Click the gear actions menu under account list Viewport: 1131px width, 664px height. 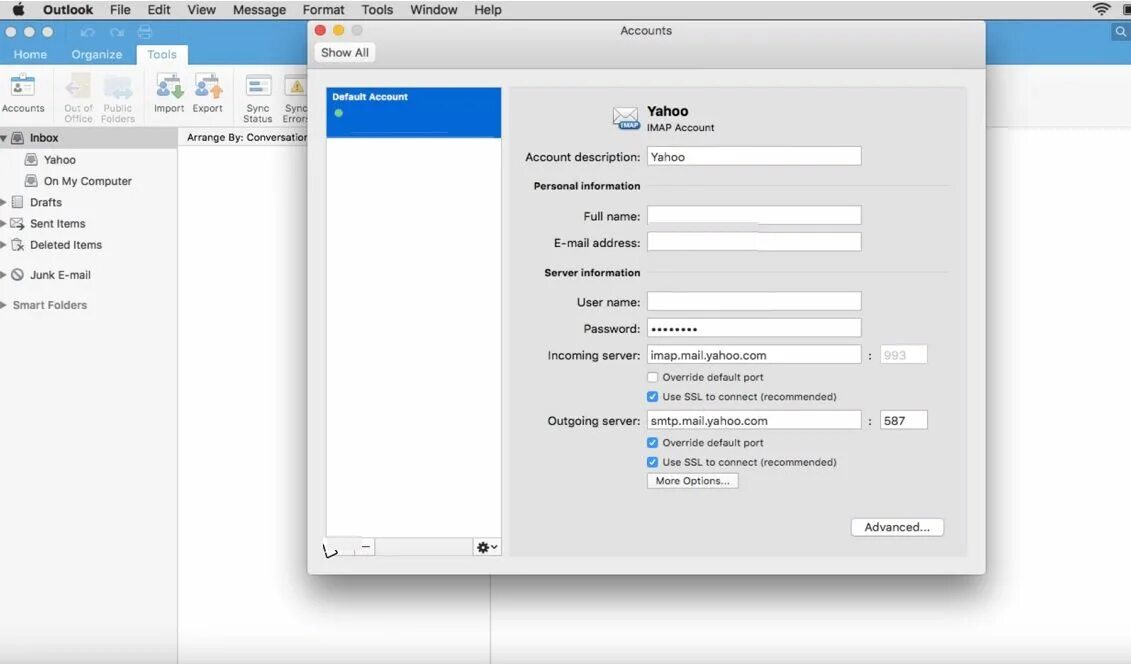[x=487, y=547]
